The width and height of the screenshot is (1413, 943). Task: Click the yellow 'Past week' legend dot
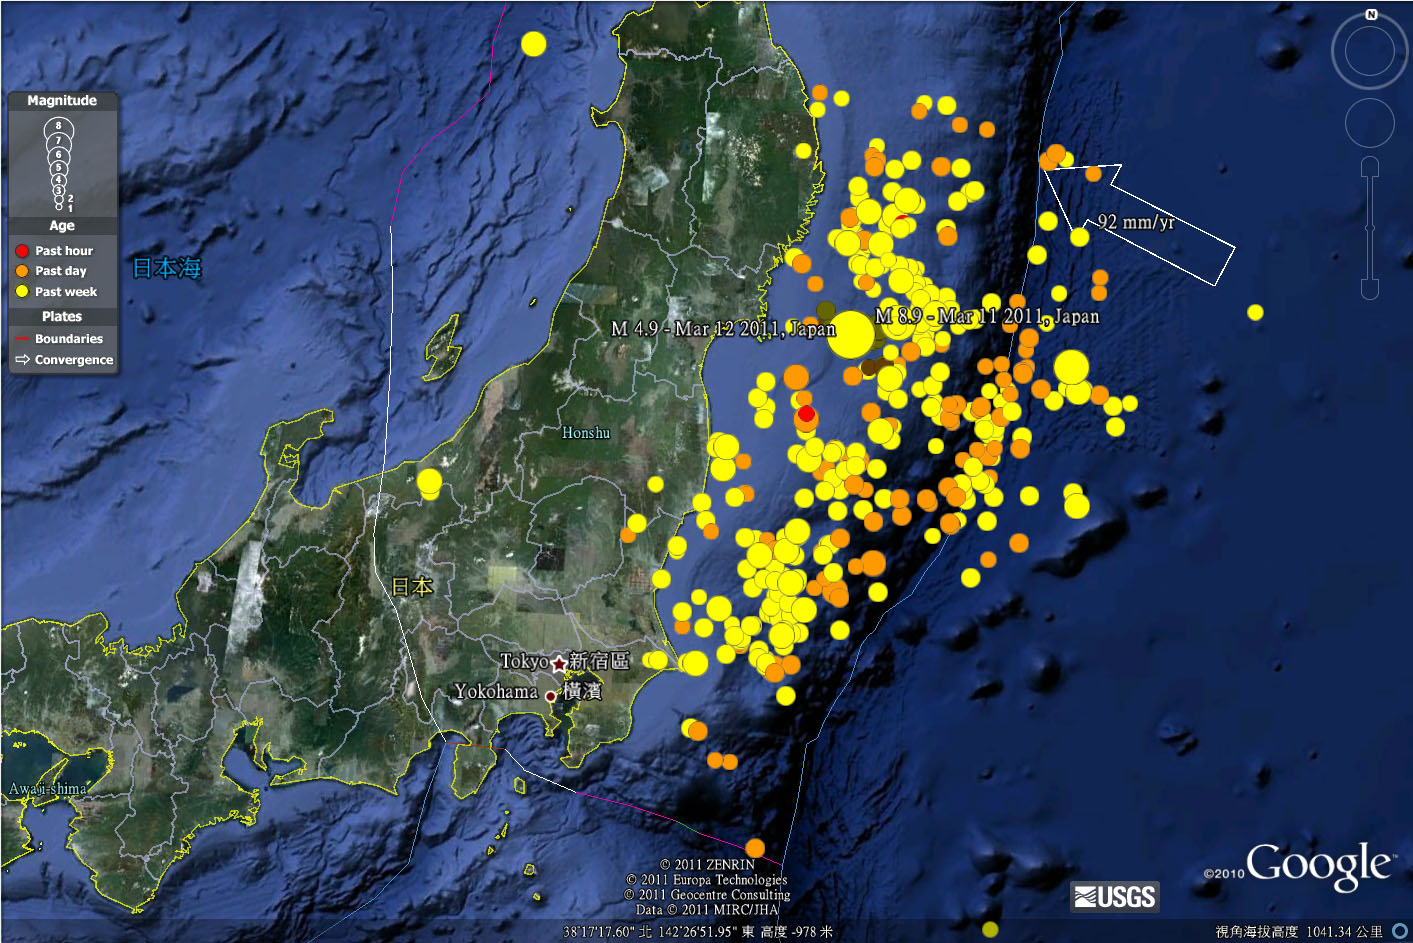(x=22, y=292)
